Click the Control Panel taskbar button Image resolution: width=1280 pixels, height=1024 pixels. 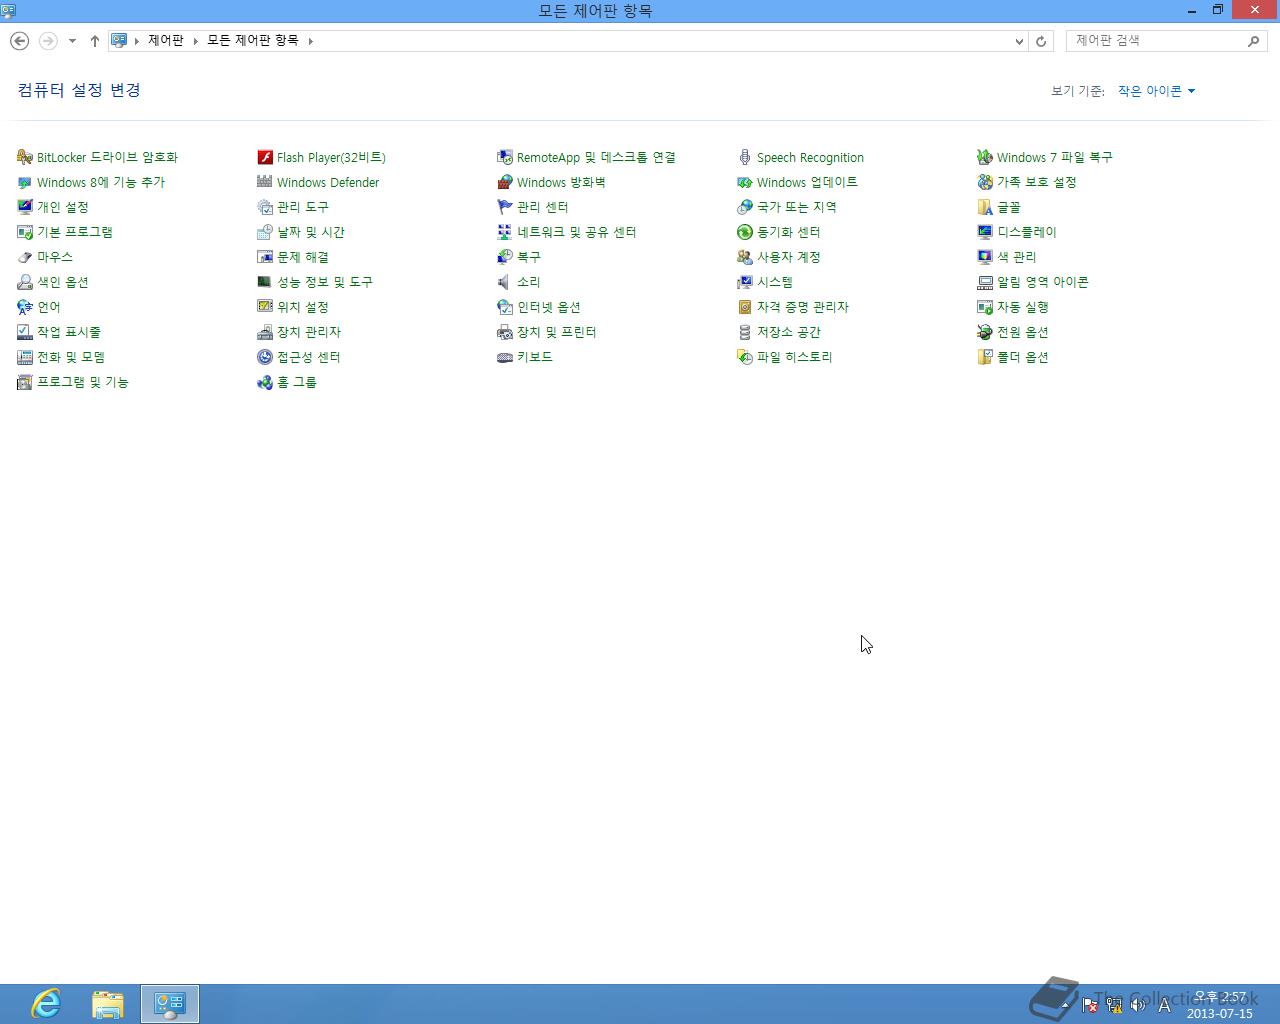[170, 1004]
